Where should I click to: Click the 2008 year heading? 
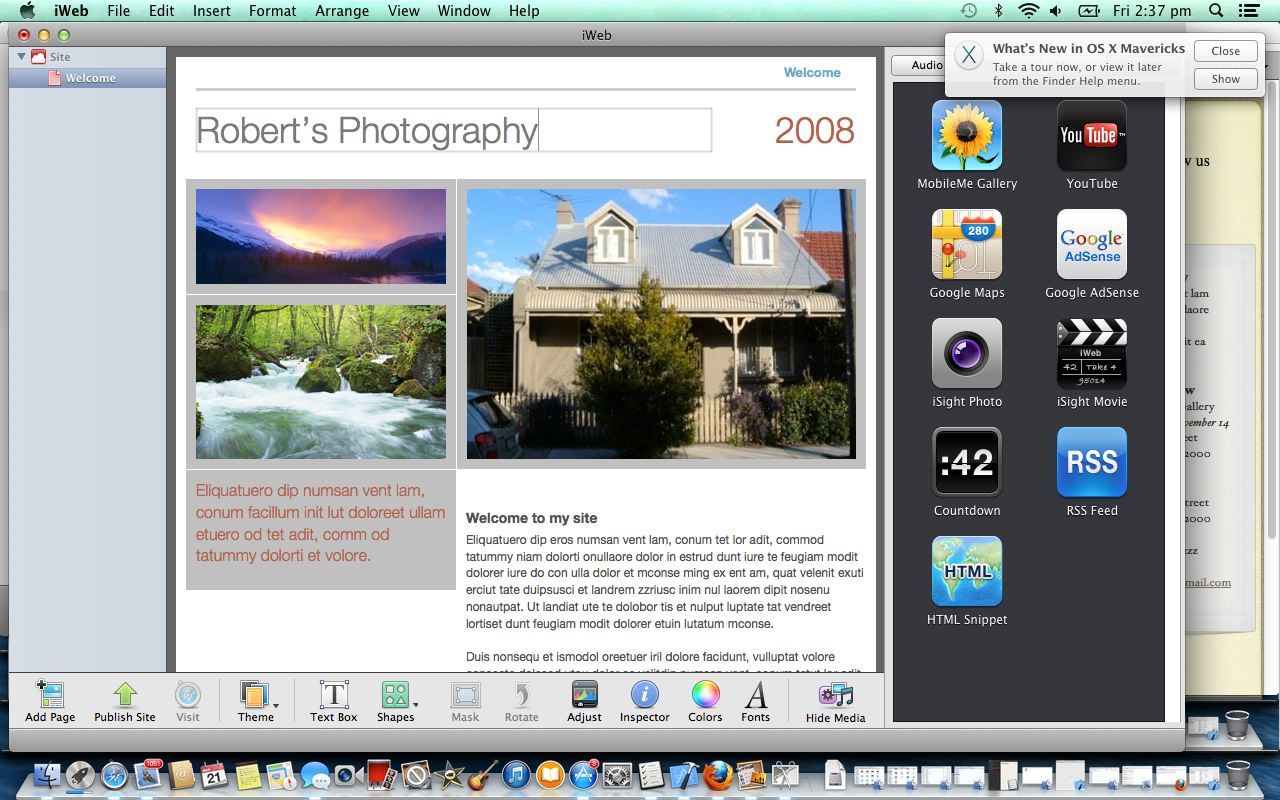coord(815,130)
